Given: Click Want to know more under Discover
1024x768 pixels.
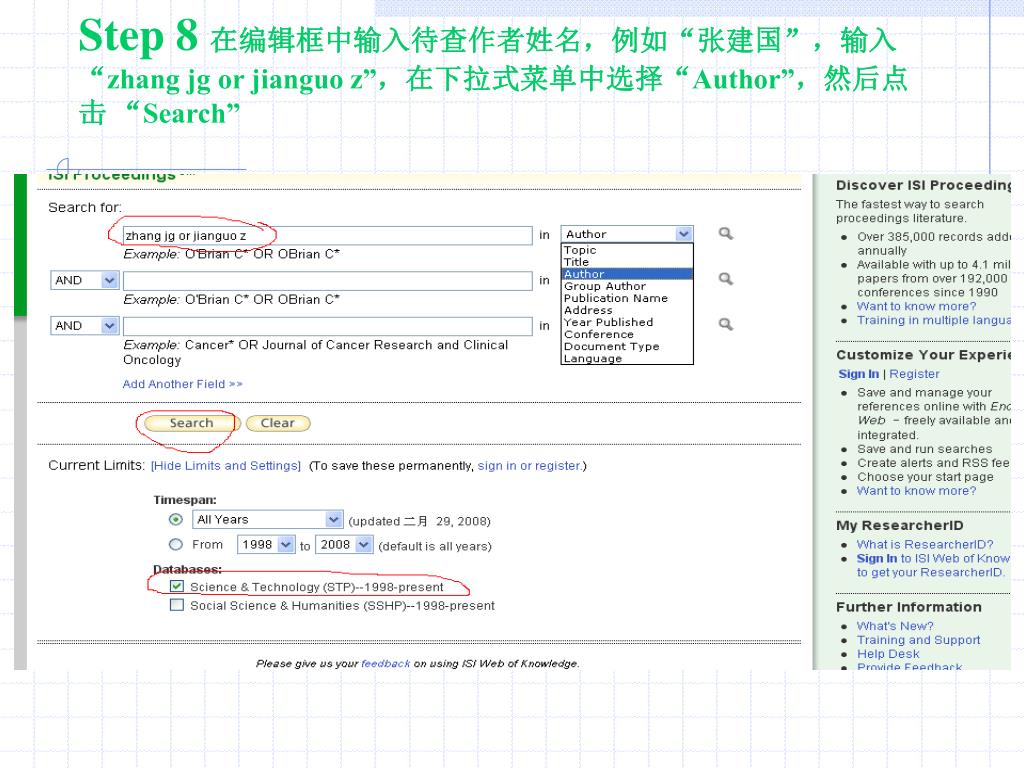Looking at the screenshot, I should 916,306.
